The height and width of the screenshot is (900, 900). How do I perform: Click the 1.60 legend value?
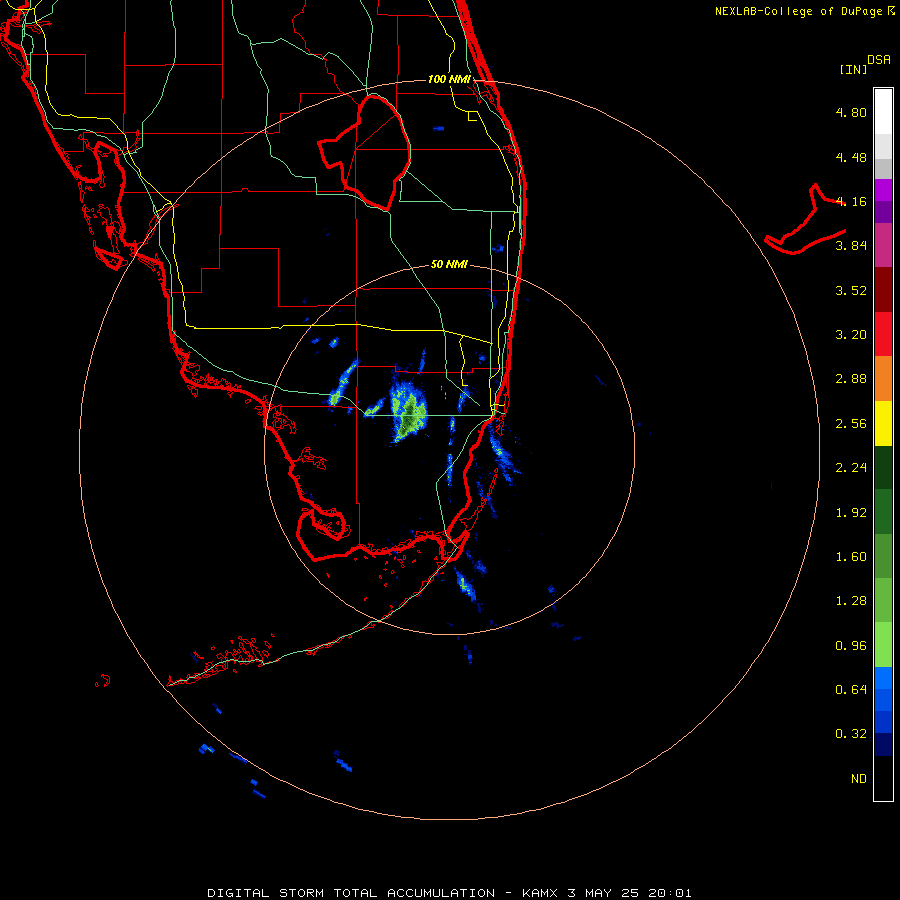tap(851, 557)
